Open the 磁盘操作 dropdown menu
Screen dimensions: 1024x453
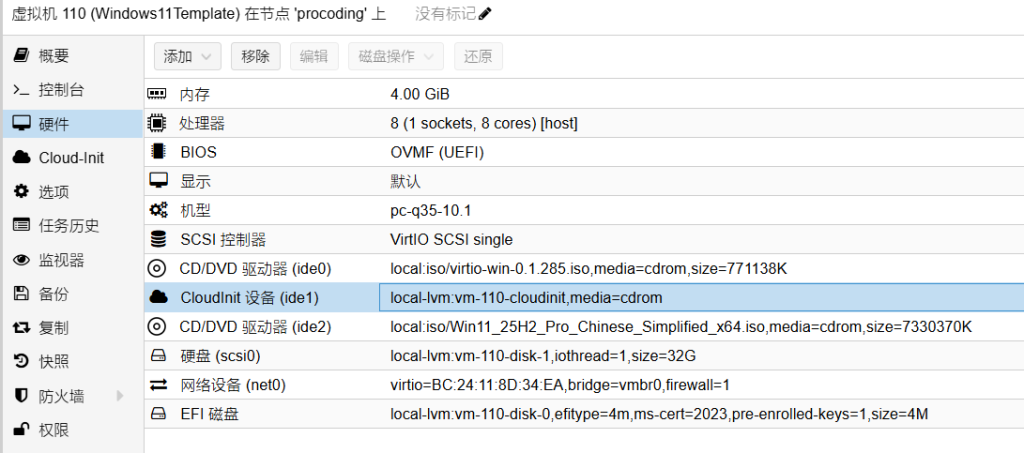(x=395, y=57)
